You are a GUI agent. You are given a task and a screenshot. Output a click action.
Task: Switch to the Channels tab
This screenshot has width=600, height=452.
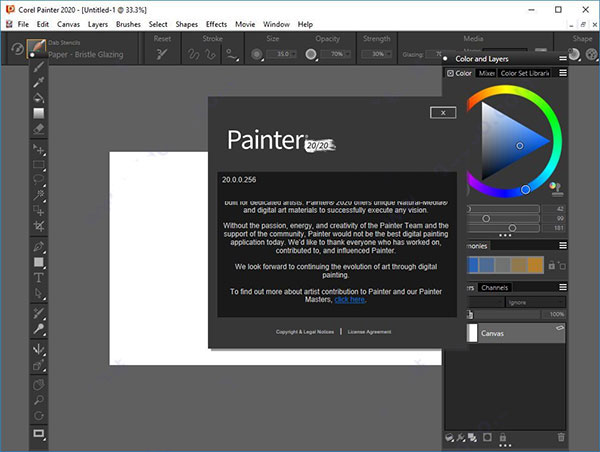tap(494, 287)
